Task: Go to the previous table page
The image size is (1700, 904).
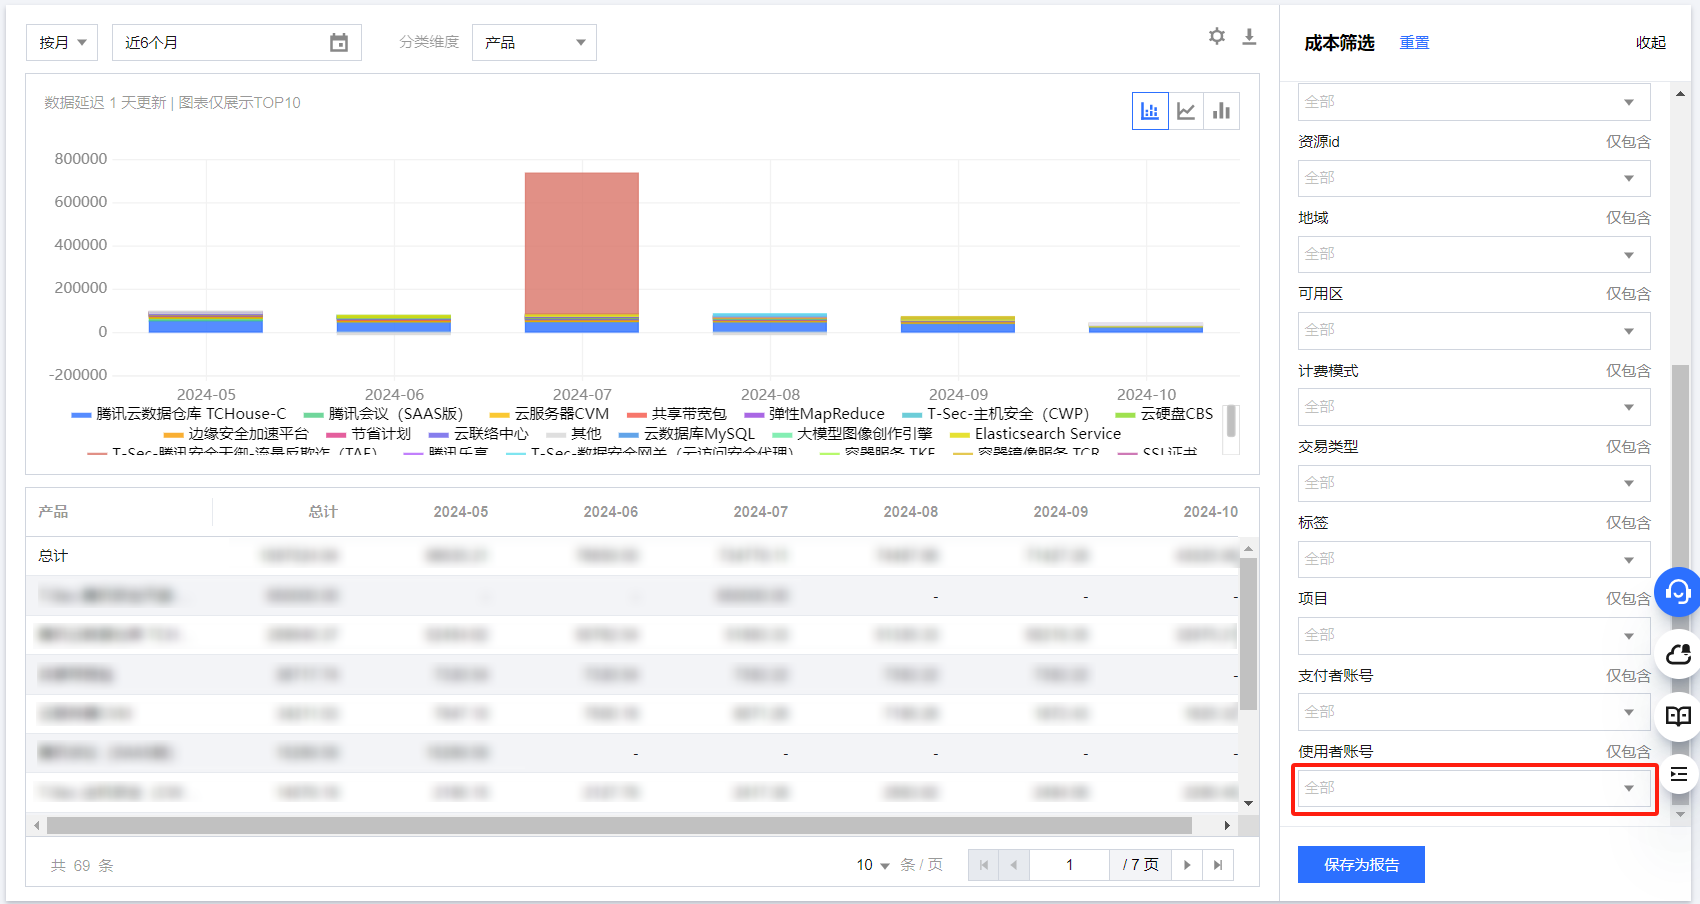Action: point(1014,865)
